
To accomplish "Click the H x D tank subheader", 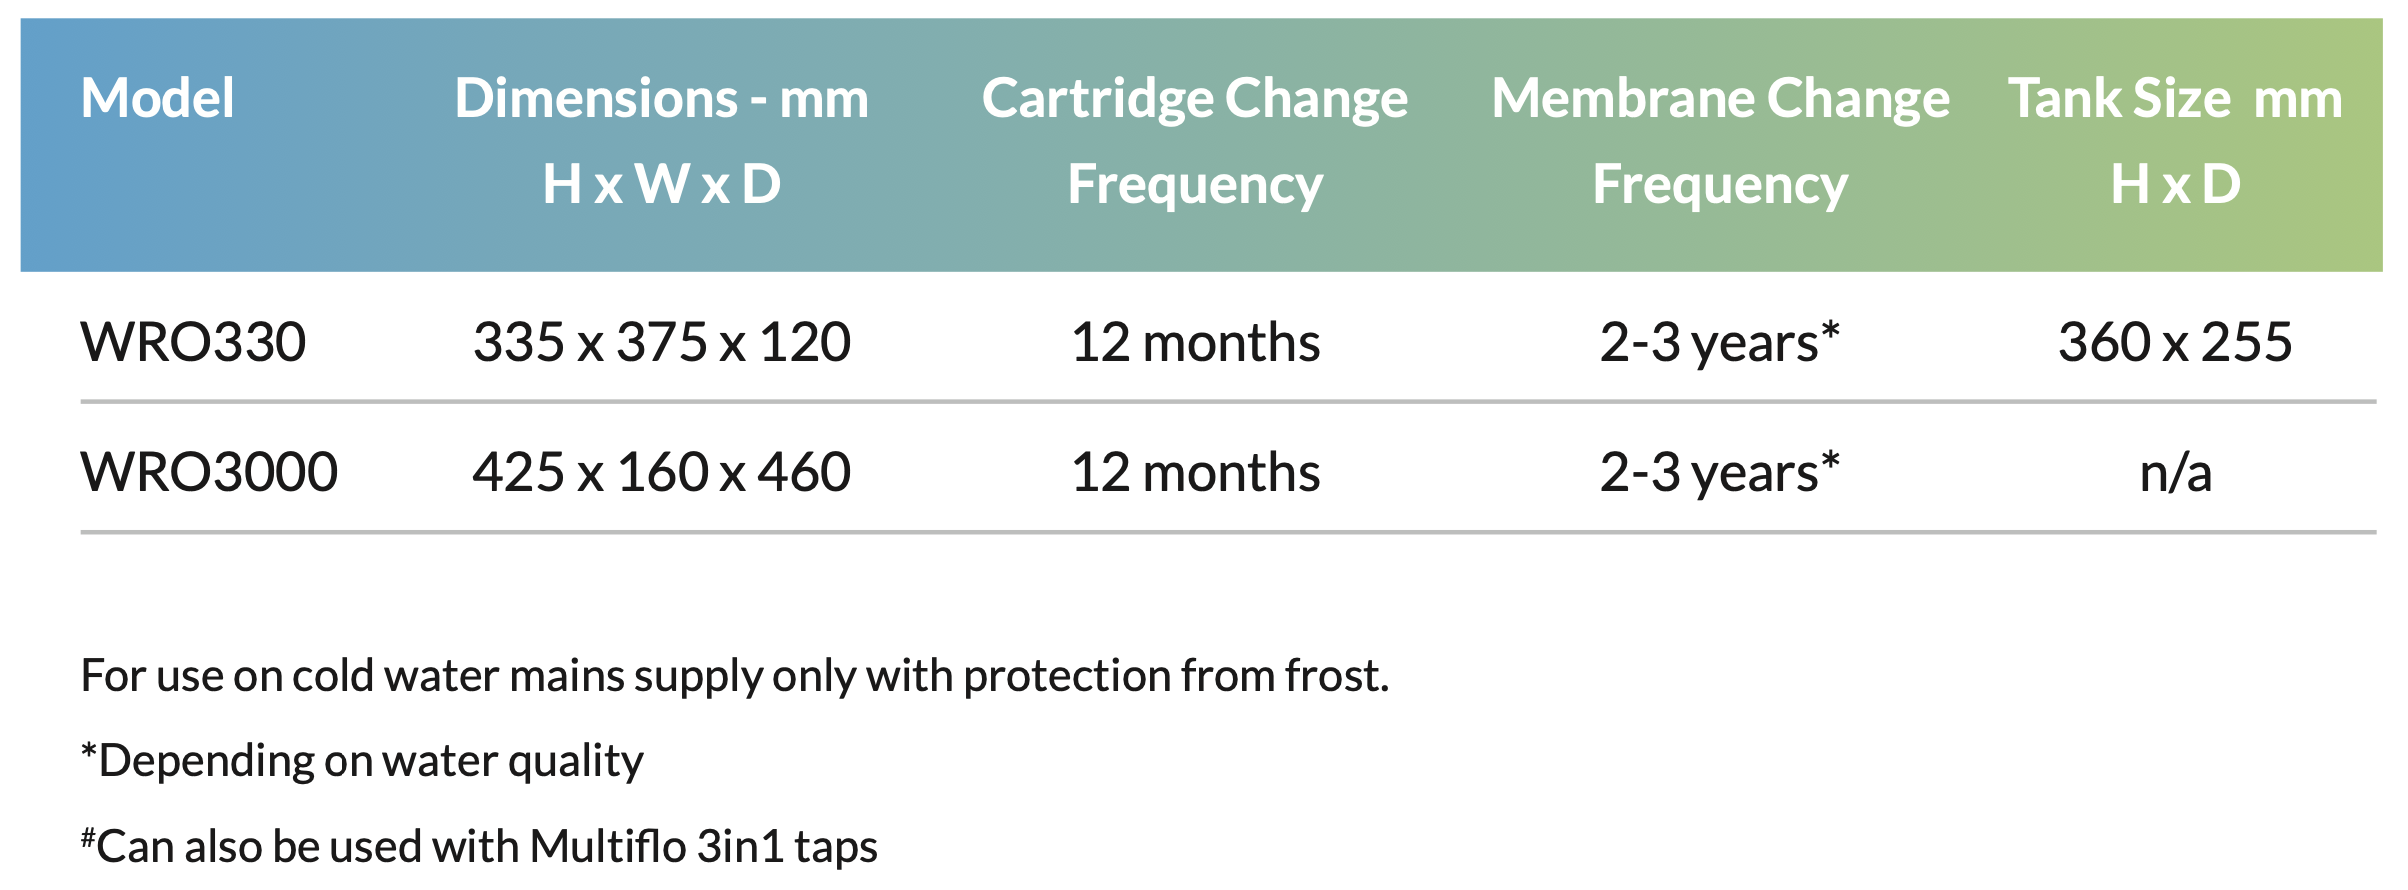I will tap(2176, 185).
